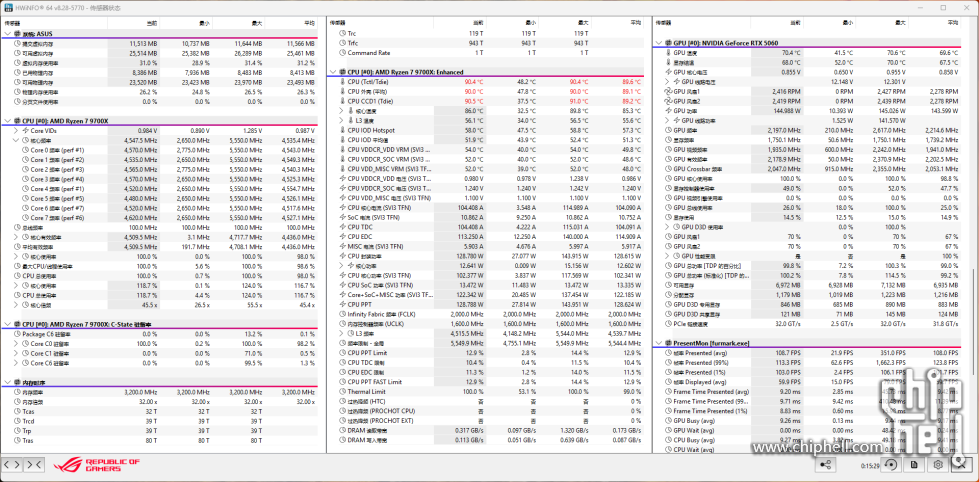Click the 0.984 V Core VIDs value

[x=147, y=130]
